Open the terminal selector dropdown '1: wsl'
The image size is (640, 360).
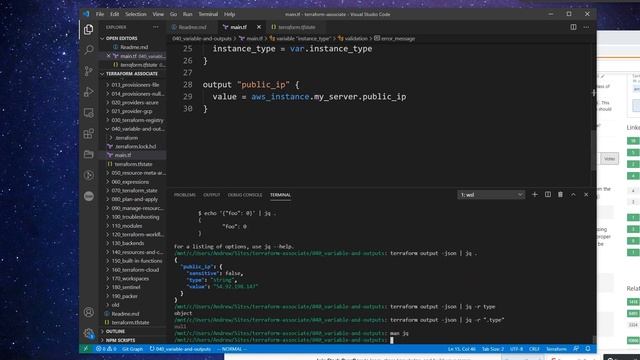click(491, 195)
